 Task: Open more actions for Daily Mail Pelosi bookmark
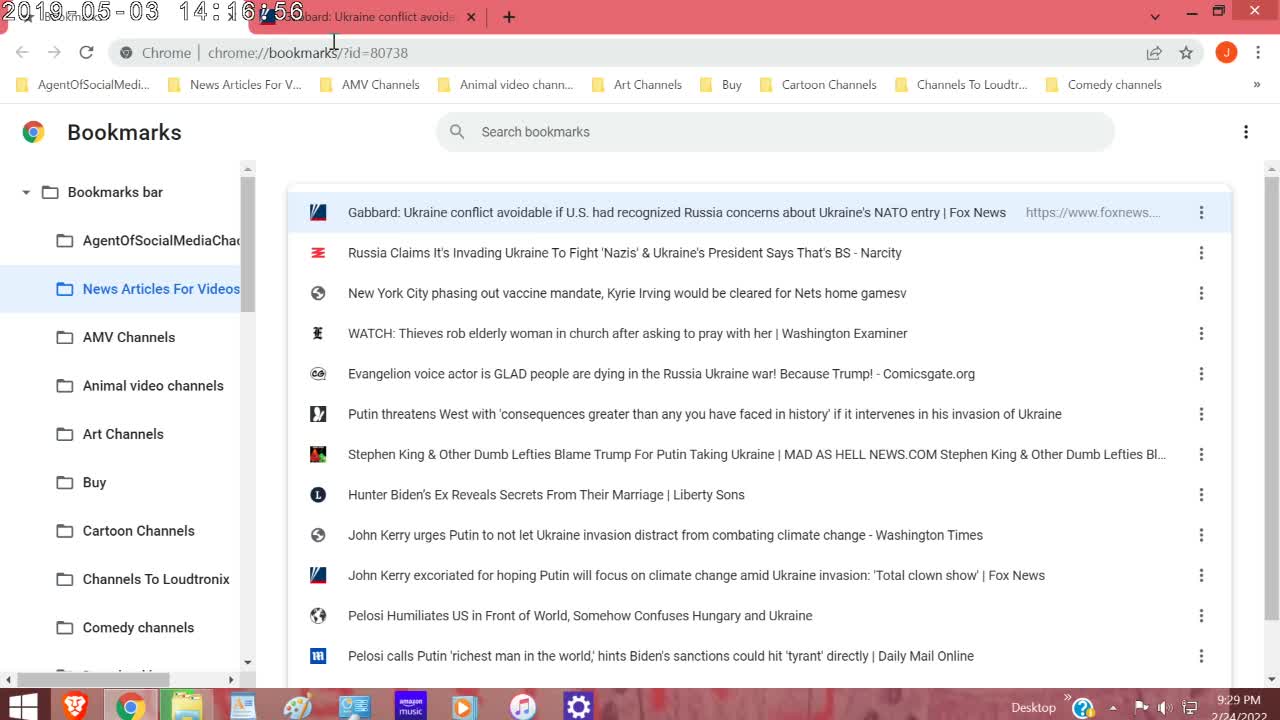[x=1201, y=656]
